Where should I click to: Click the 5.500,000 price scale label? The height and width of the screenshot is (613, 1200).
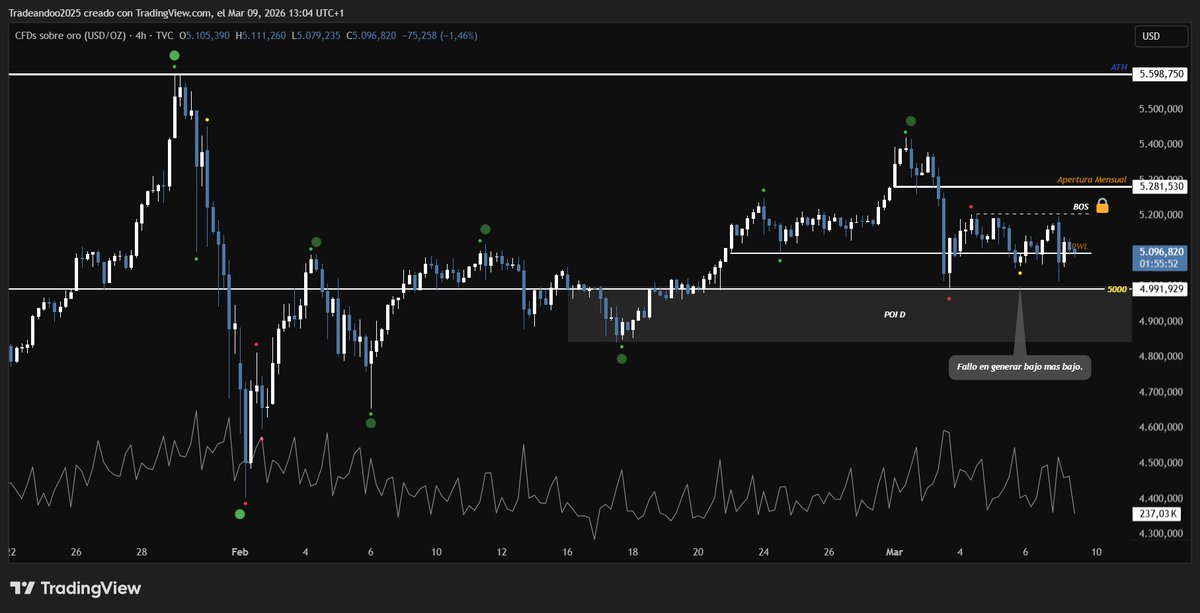(x=1161, y=109)
